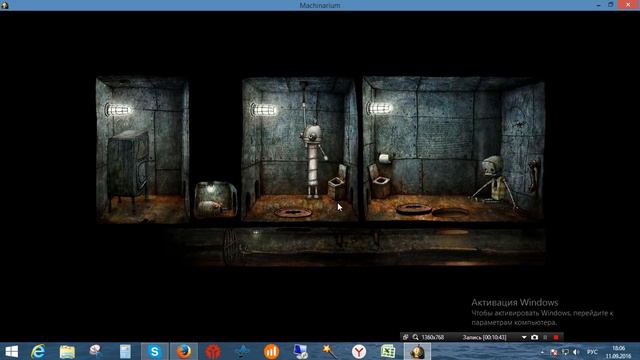Open the Windows Start button
The width and height of the screenshot is (640, 360).
[11, 351]
